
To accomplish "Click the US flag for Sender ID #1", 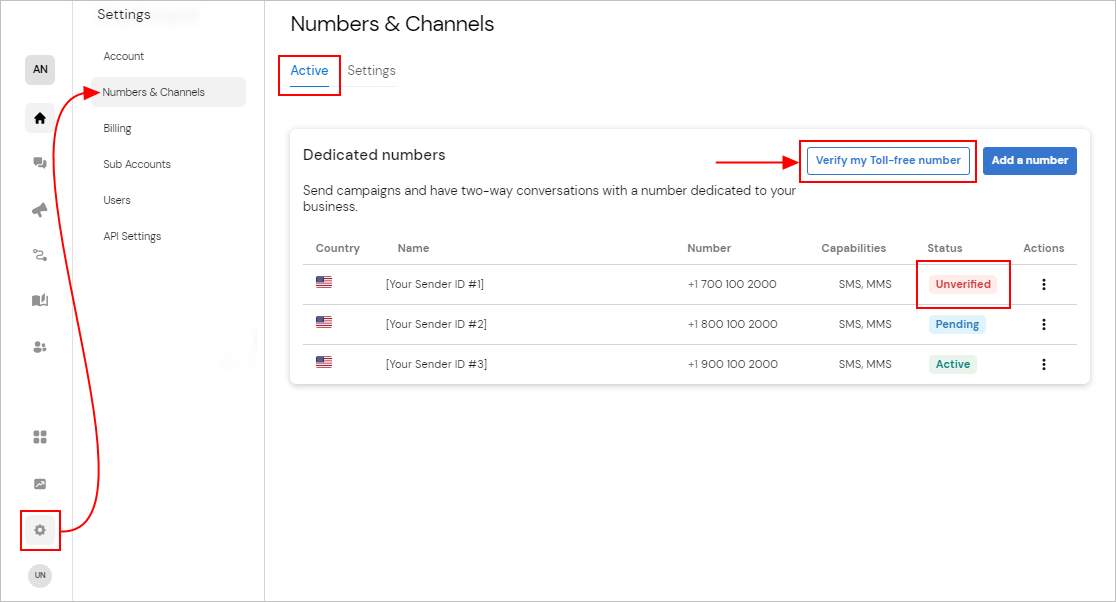I will click(x=323, y=281).
